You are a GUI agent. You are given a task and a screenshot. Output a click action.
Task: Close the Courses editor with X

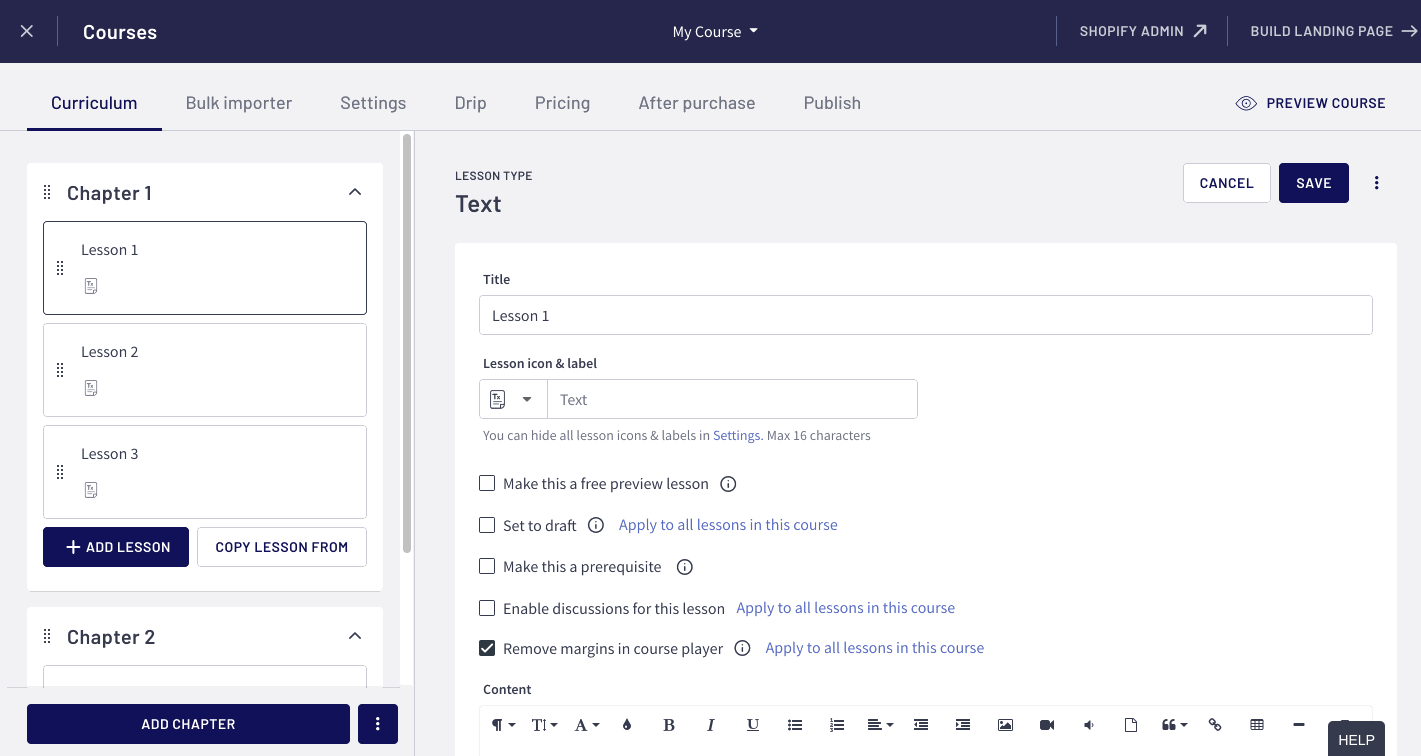coord(27,31)
